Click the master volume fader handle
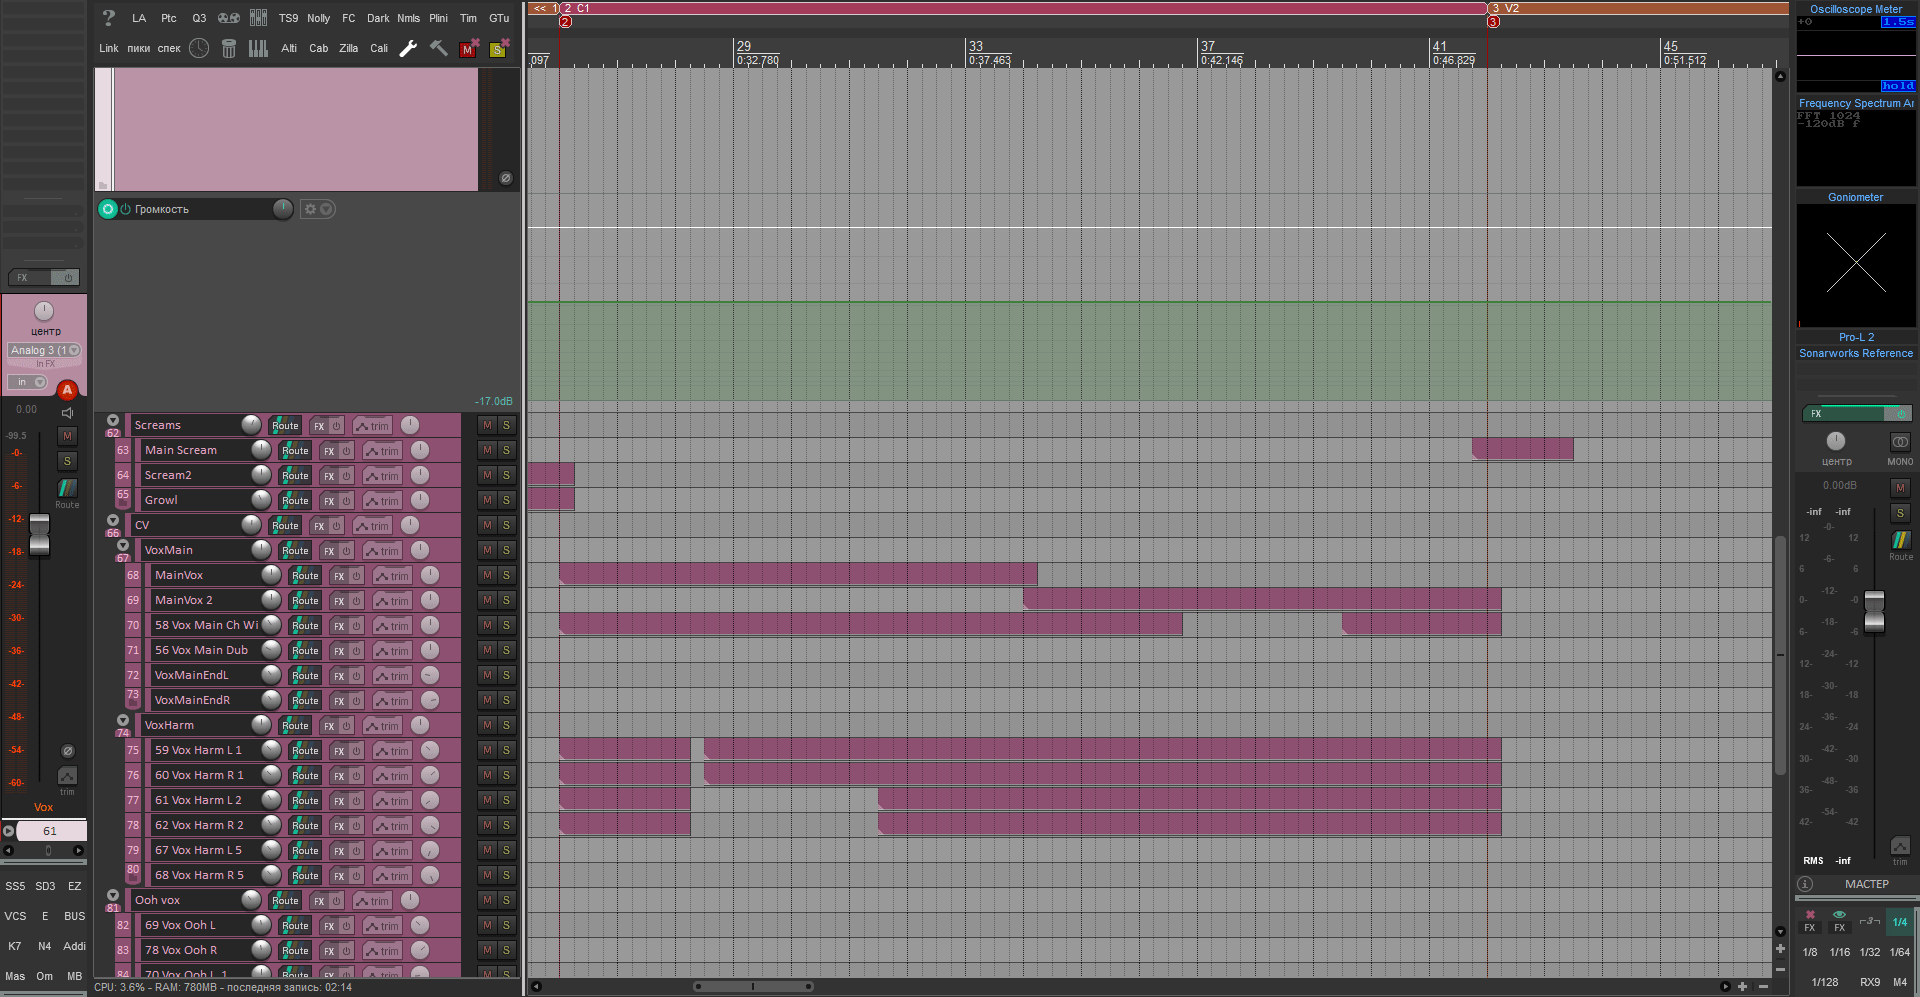 tap(1874, 611)
